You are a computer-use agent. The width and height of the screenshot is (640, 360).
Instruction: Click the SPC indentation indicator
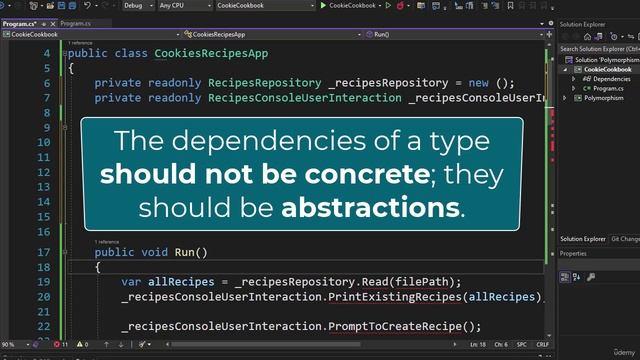coord(522,344)
